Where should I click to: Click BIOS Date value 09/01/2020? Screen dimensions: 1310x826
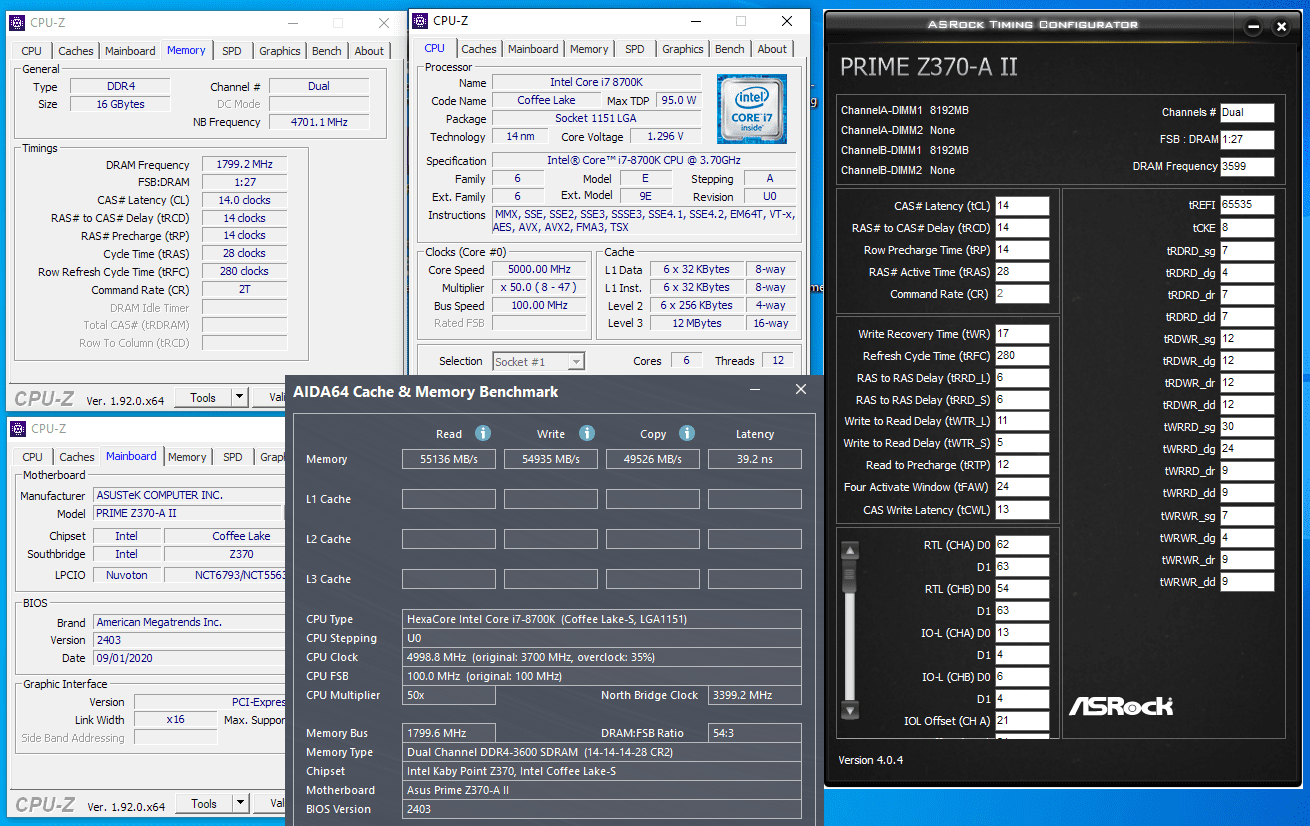(x=188, y=658)
